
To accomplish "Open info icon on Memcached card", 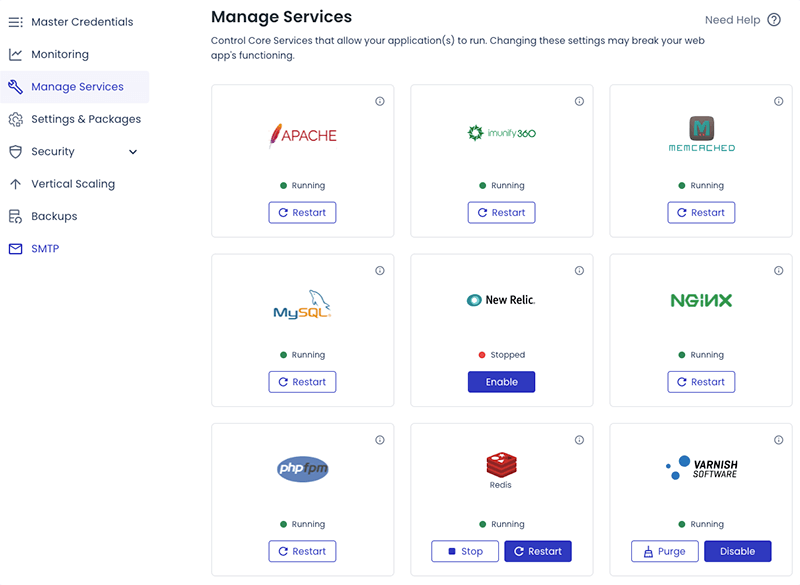I will pyautogui.click(x=778, y=101).
